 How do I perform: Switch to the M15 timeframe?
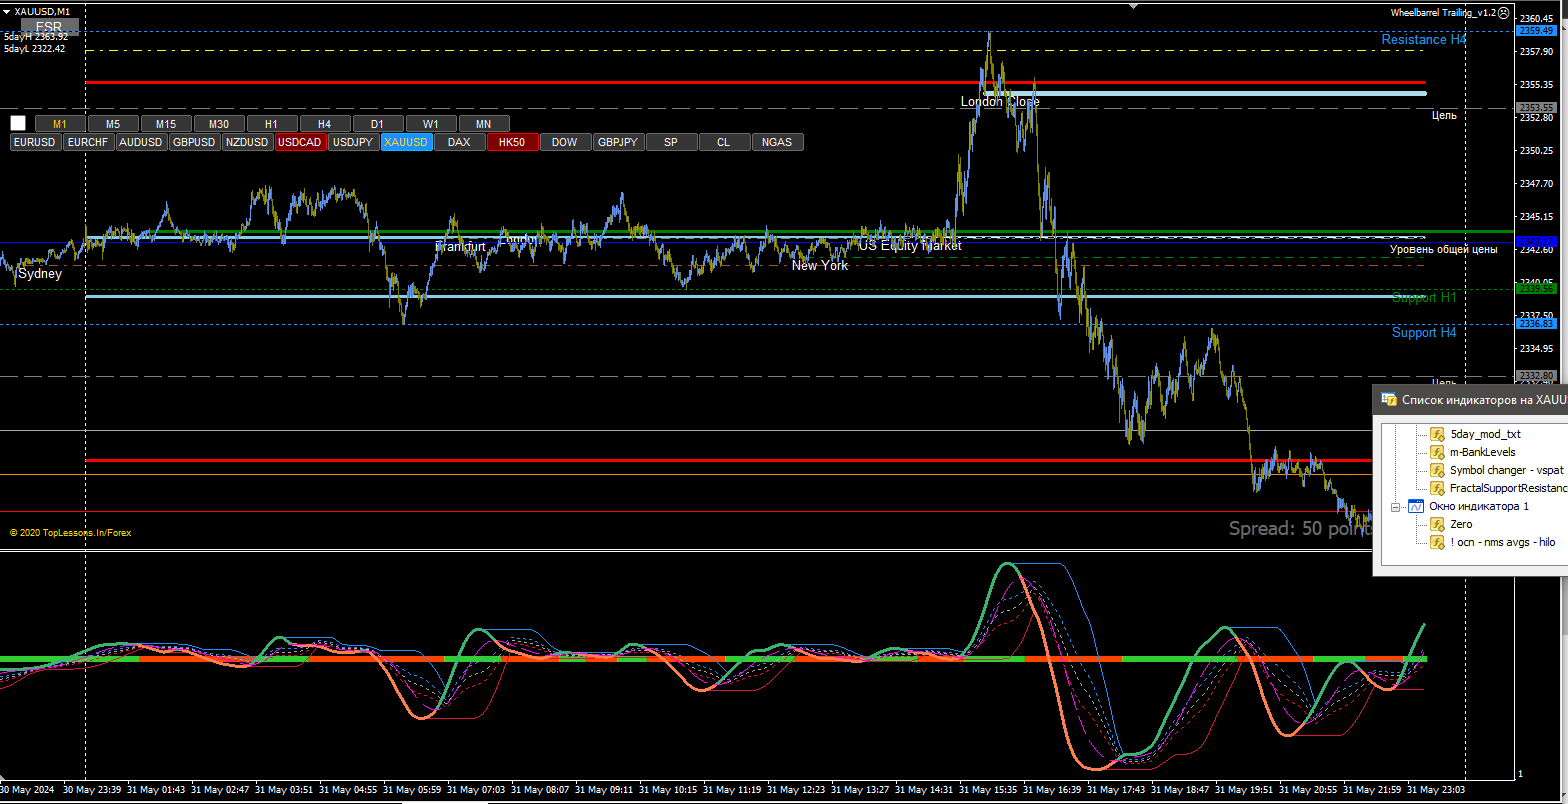point(165,124)
